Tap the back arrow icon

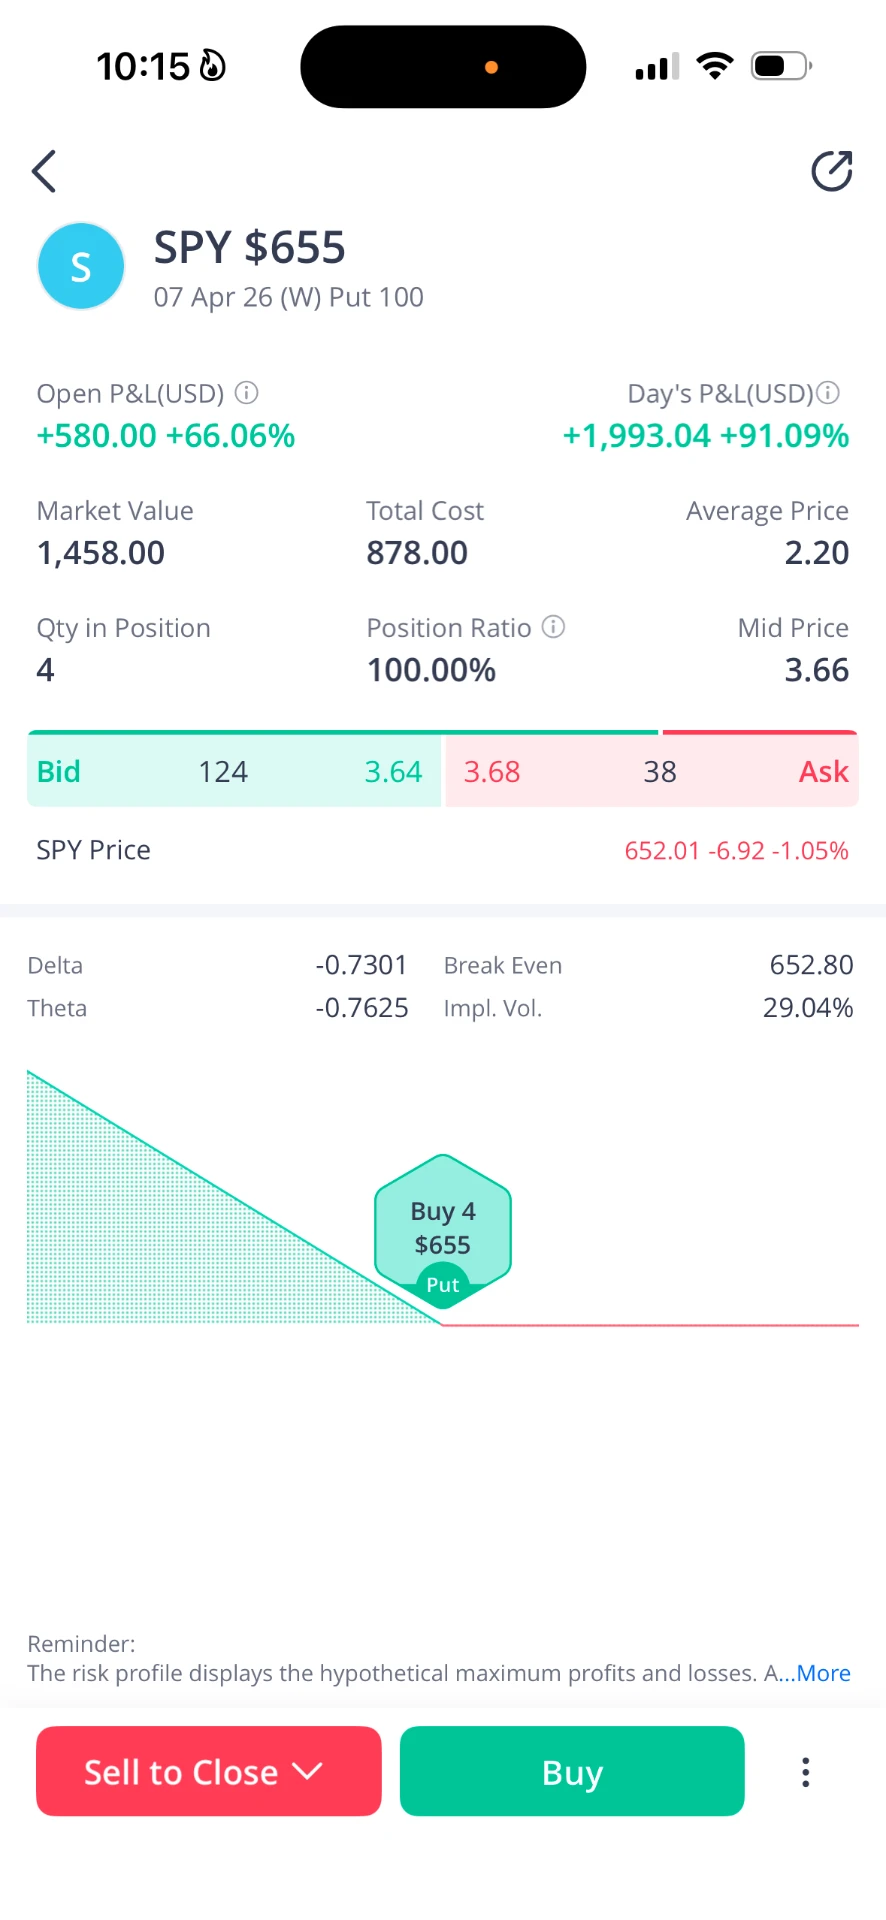[x=44, y=171]
